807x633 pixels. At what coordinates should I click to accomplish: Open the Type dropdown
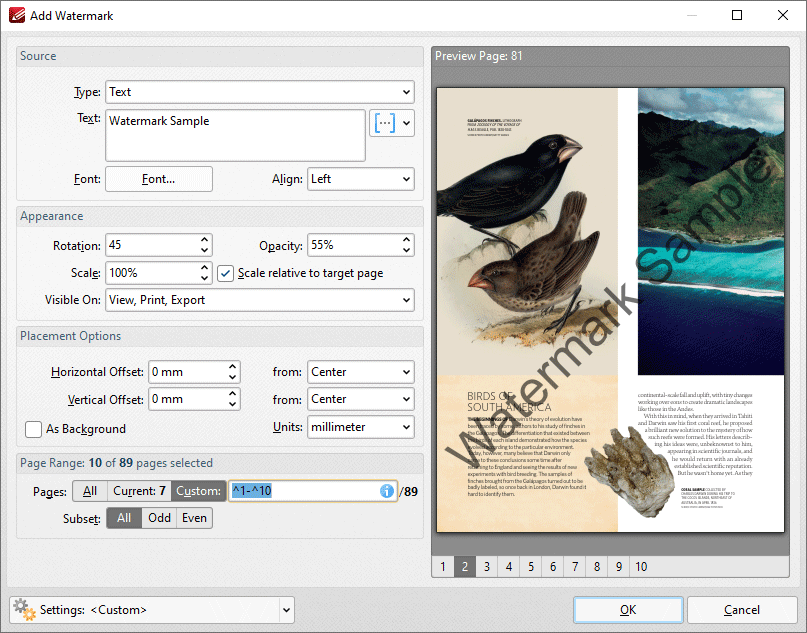point(260,92)
